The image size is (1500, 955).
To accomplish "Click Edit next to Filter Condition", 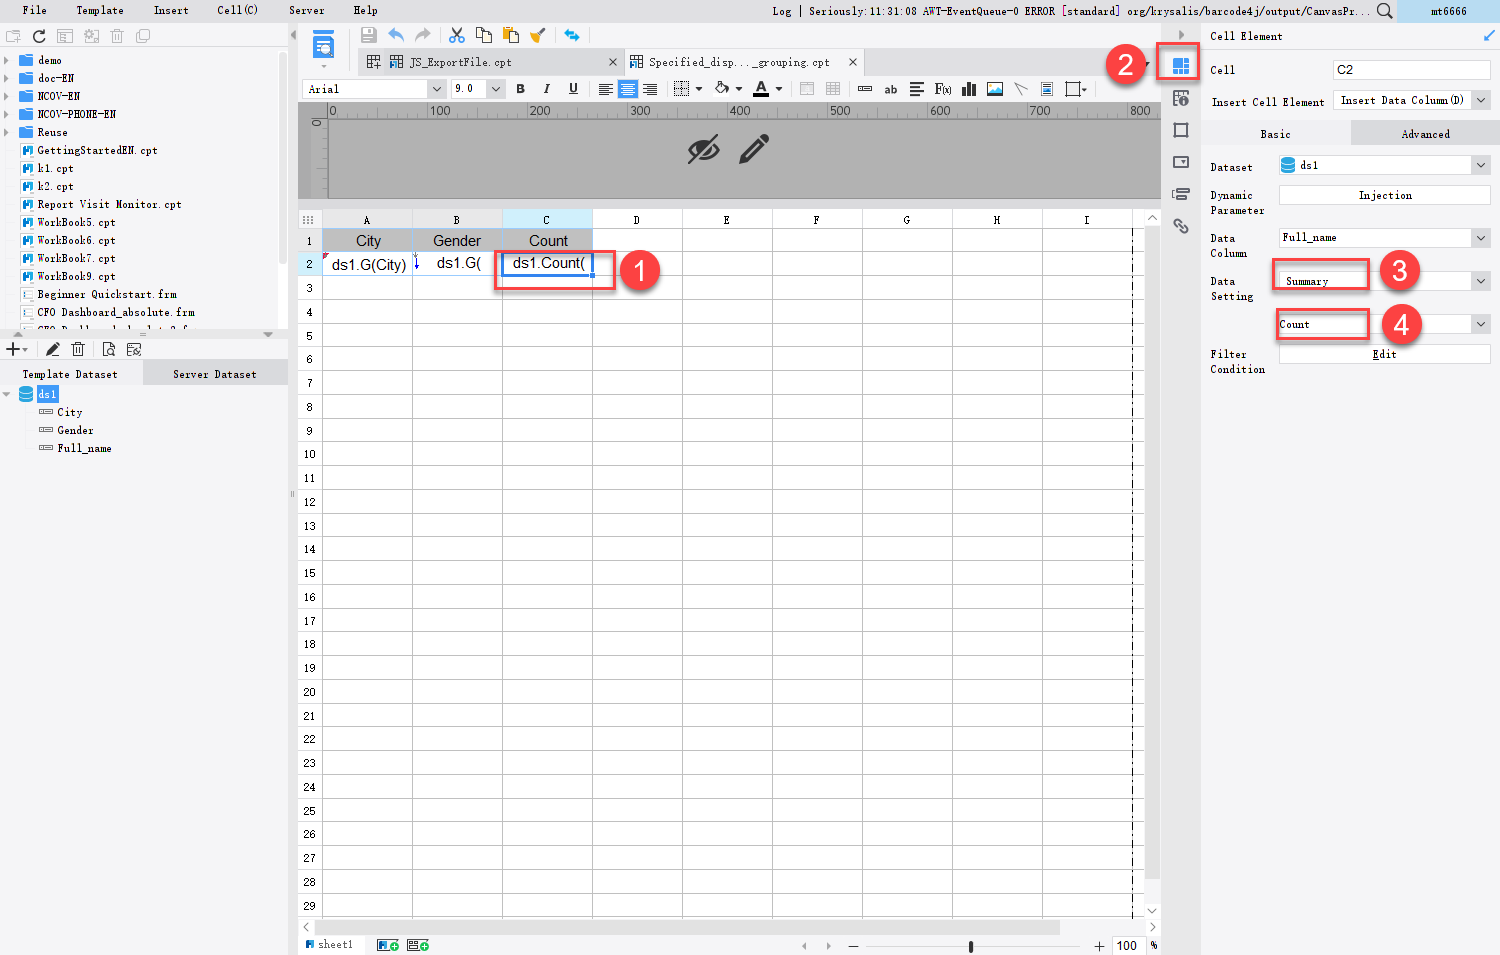I will point(1384,354).
